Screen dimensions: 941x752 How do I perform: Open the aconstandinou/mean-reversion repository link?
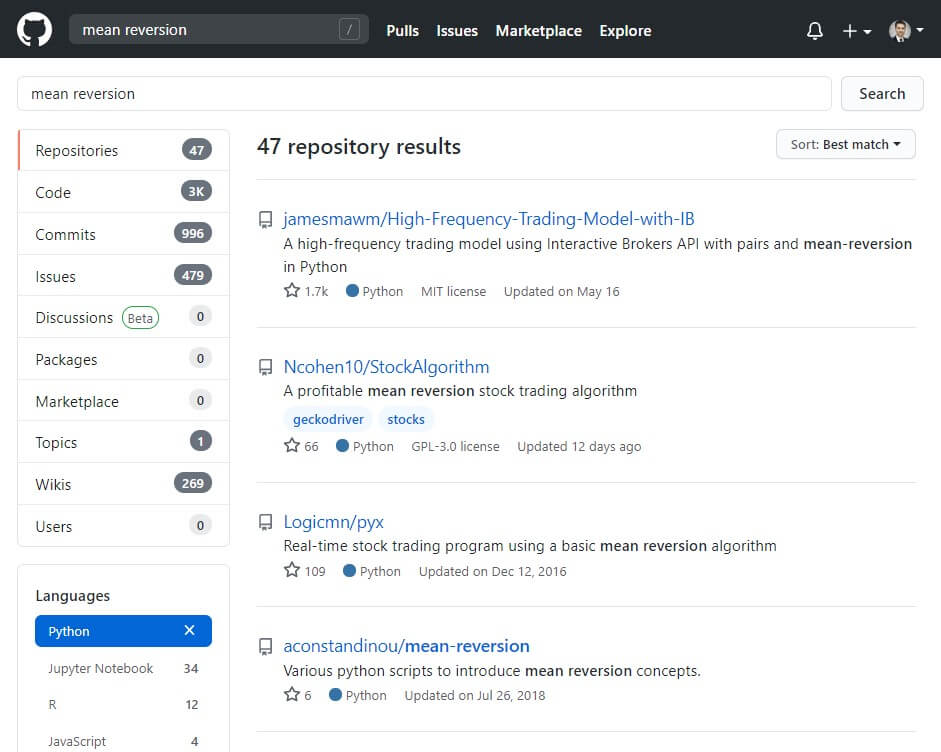coord(406,646)
